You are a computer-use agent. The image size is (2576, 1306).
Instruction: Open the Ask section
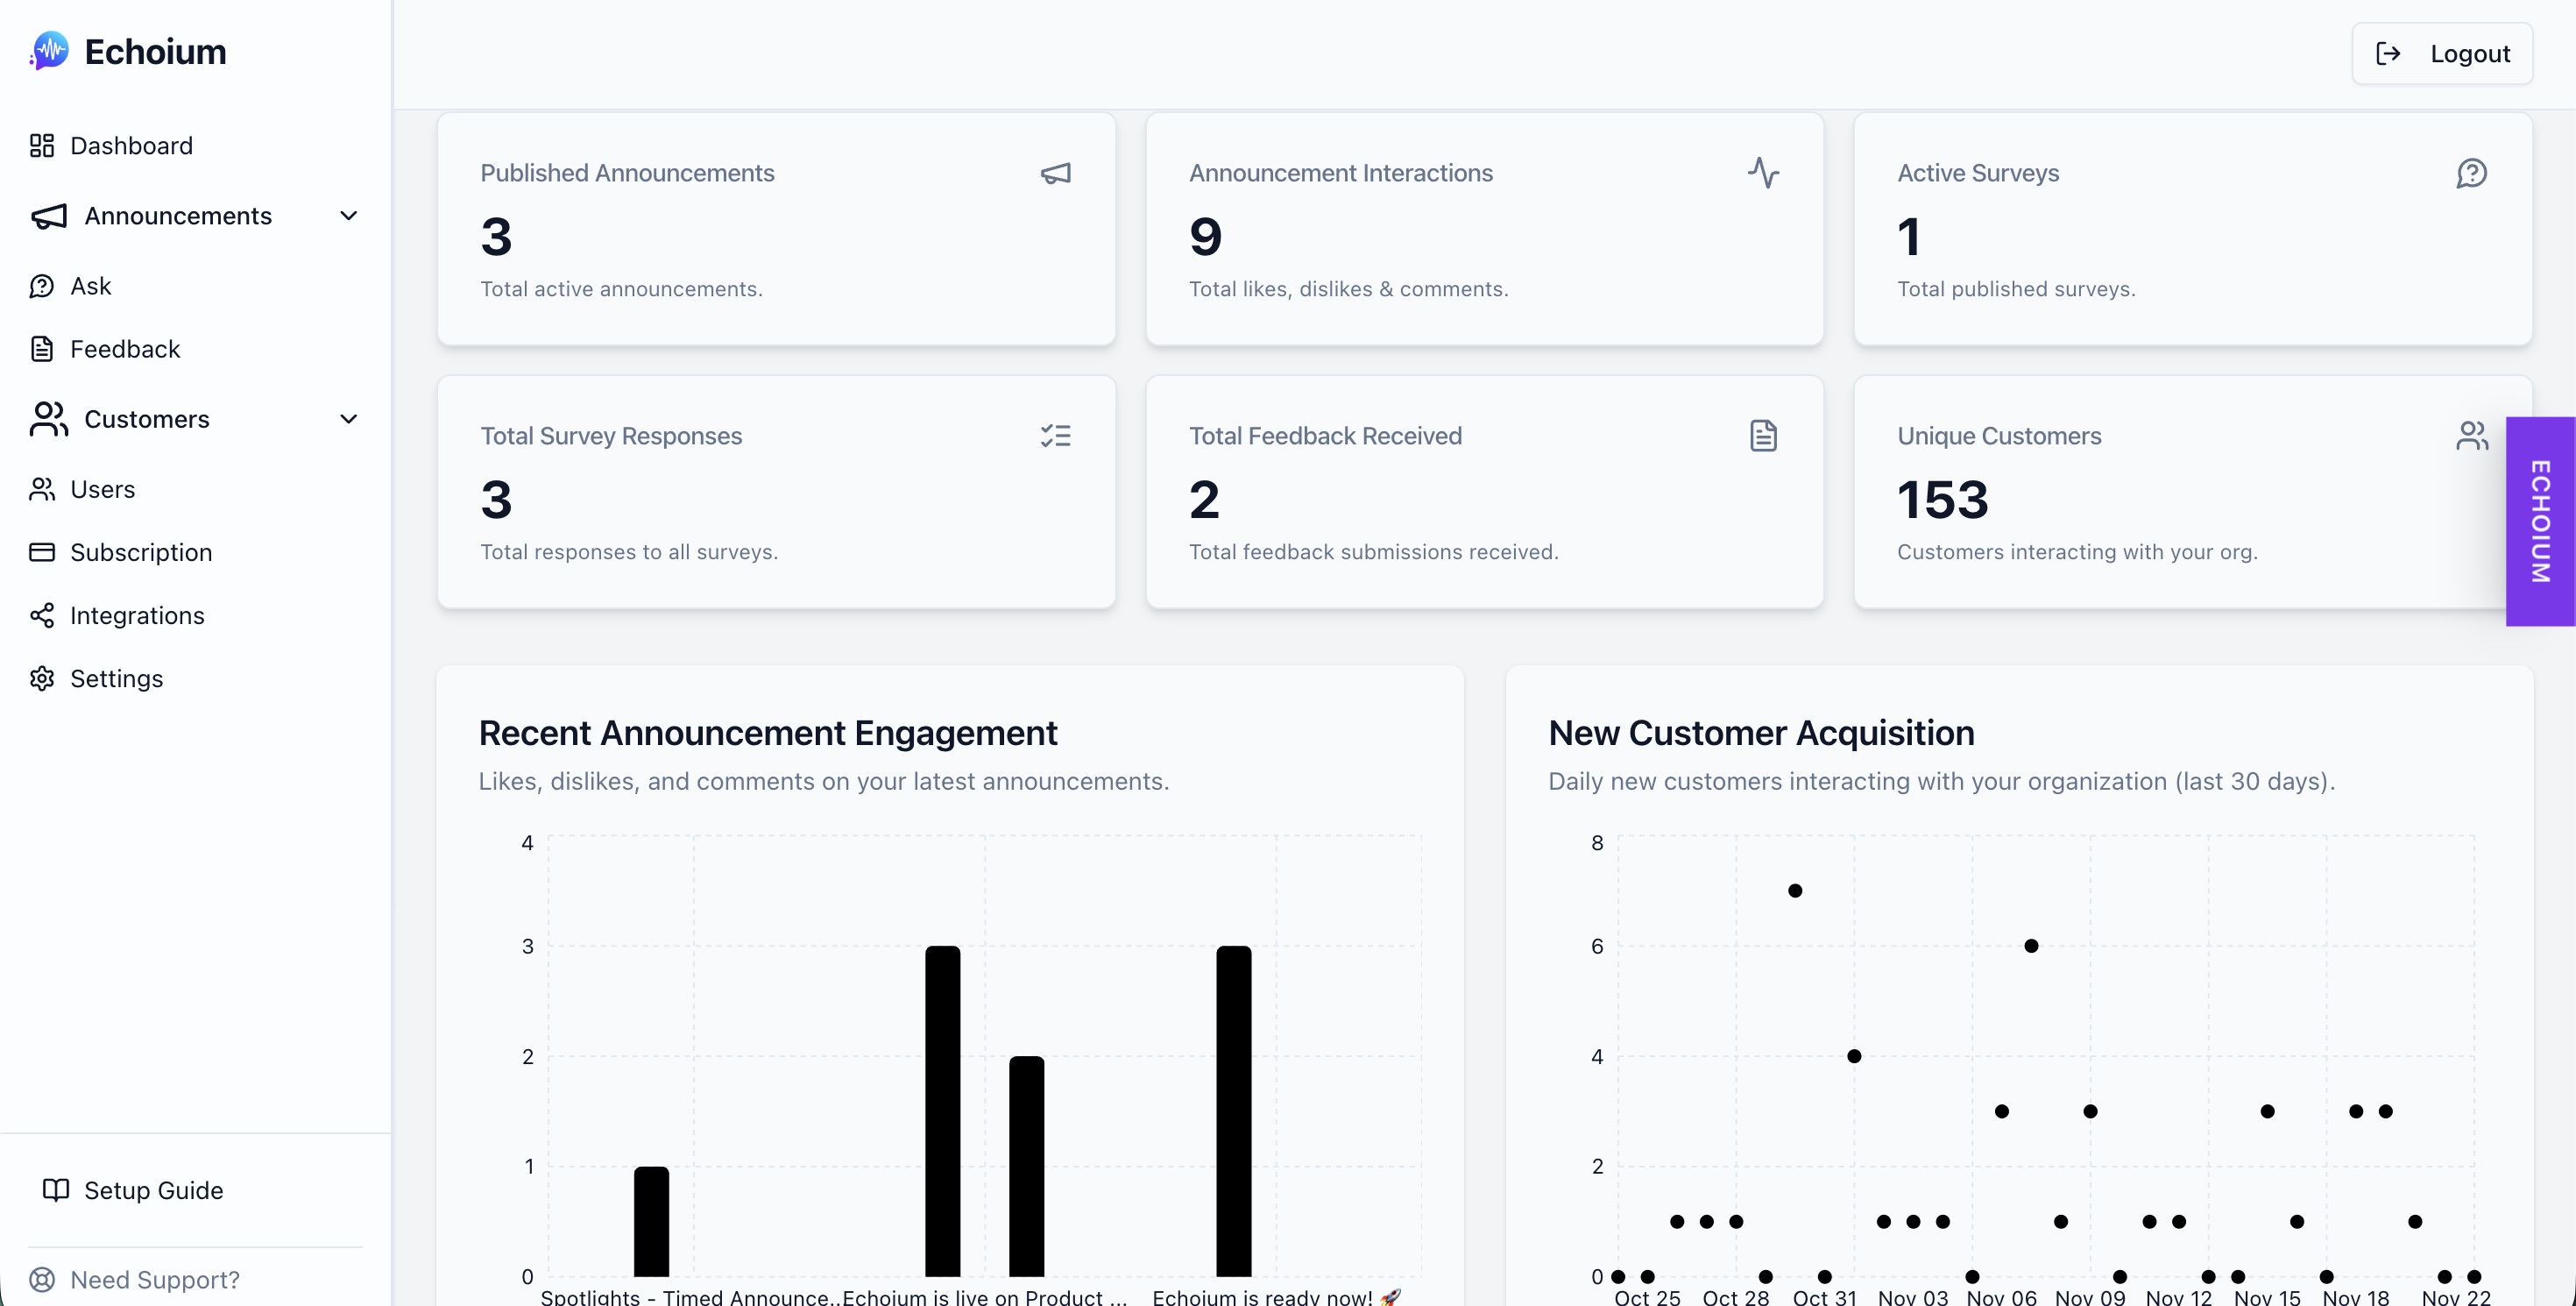(x=90, y=286)
